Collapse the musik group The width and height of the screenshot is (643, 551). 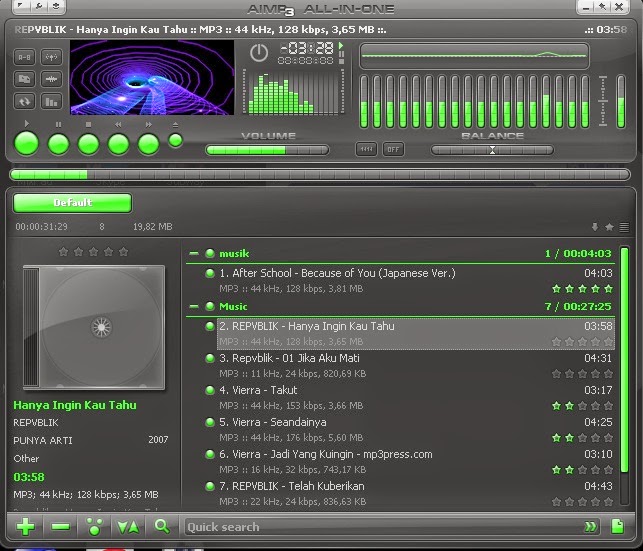(194, 253)
